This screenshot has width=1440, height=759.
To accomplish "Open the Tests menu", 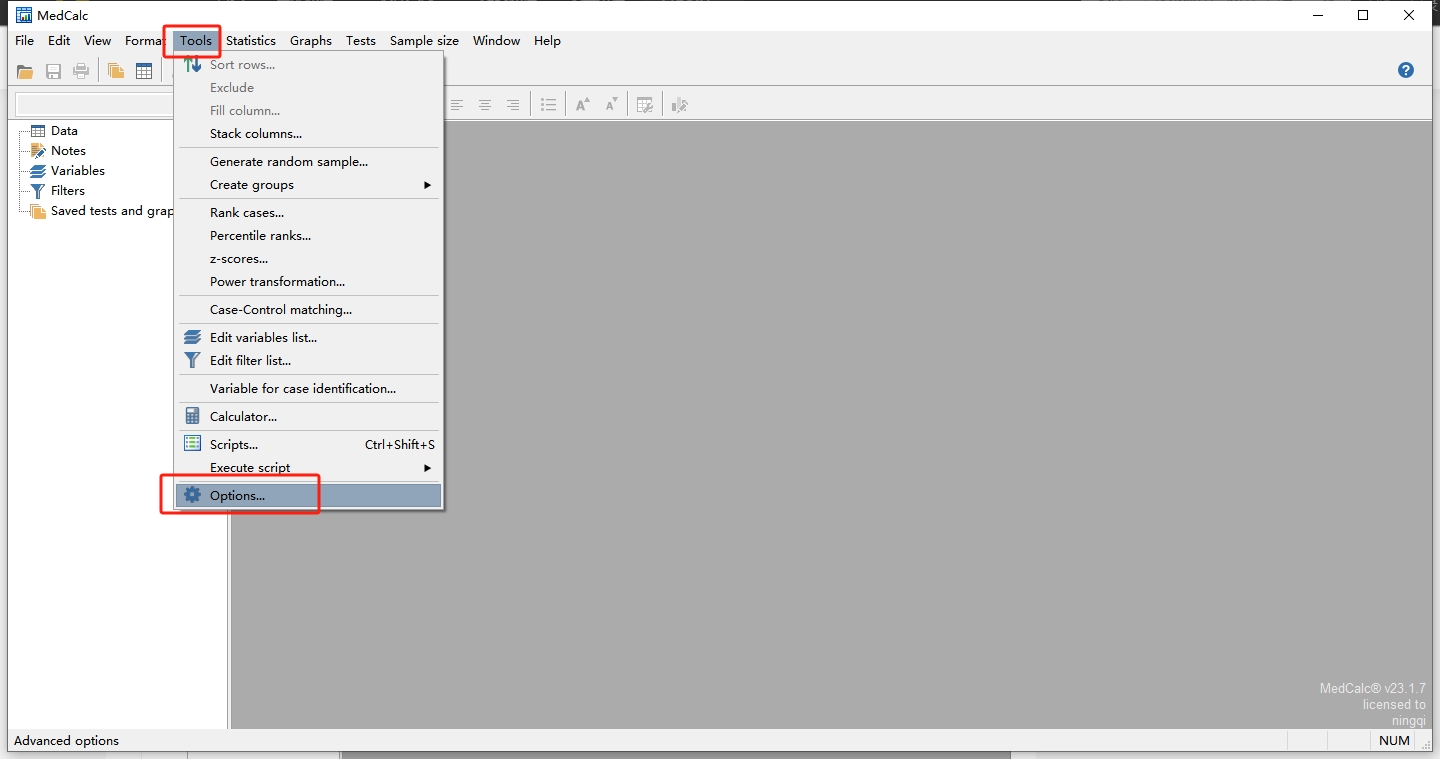I will coord(361,41).
